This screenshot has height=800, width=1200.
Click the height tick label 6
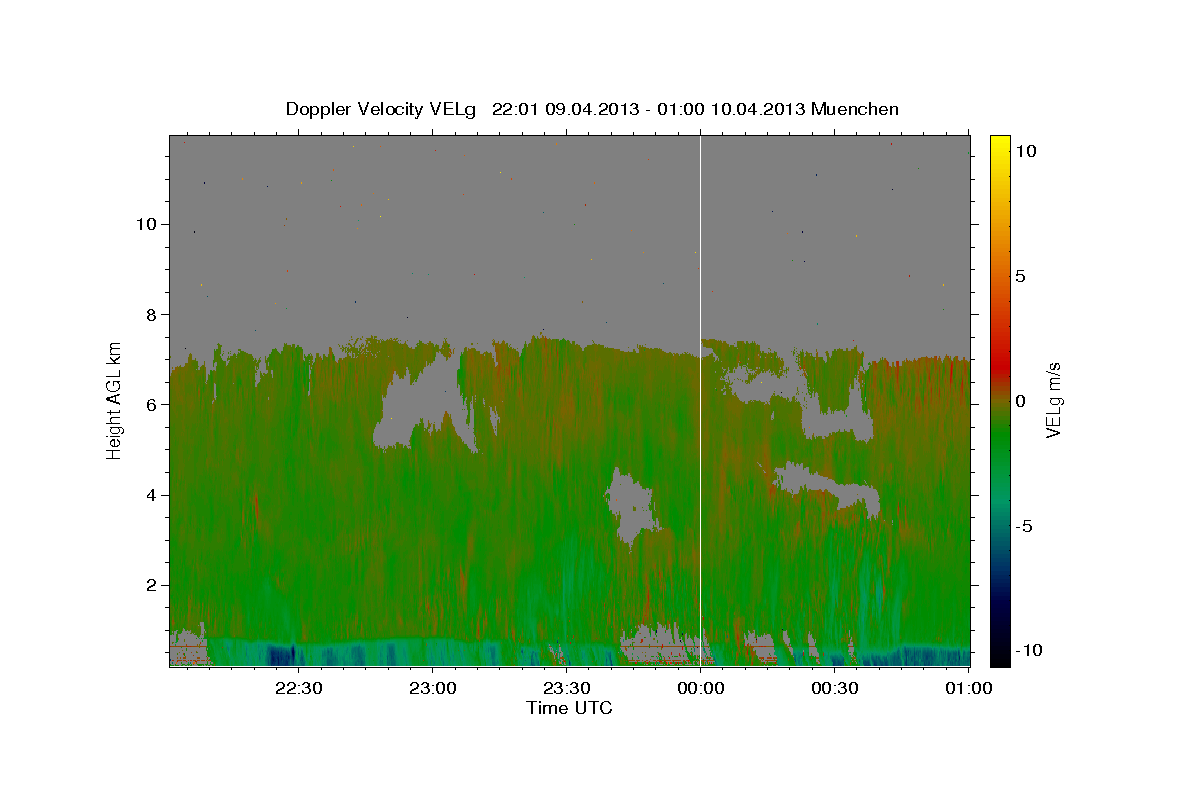[x=150, y=404]
